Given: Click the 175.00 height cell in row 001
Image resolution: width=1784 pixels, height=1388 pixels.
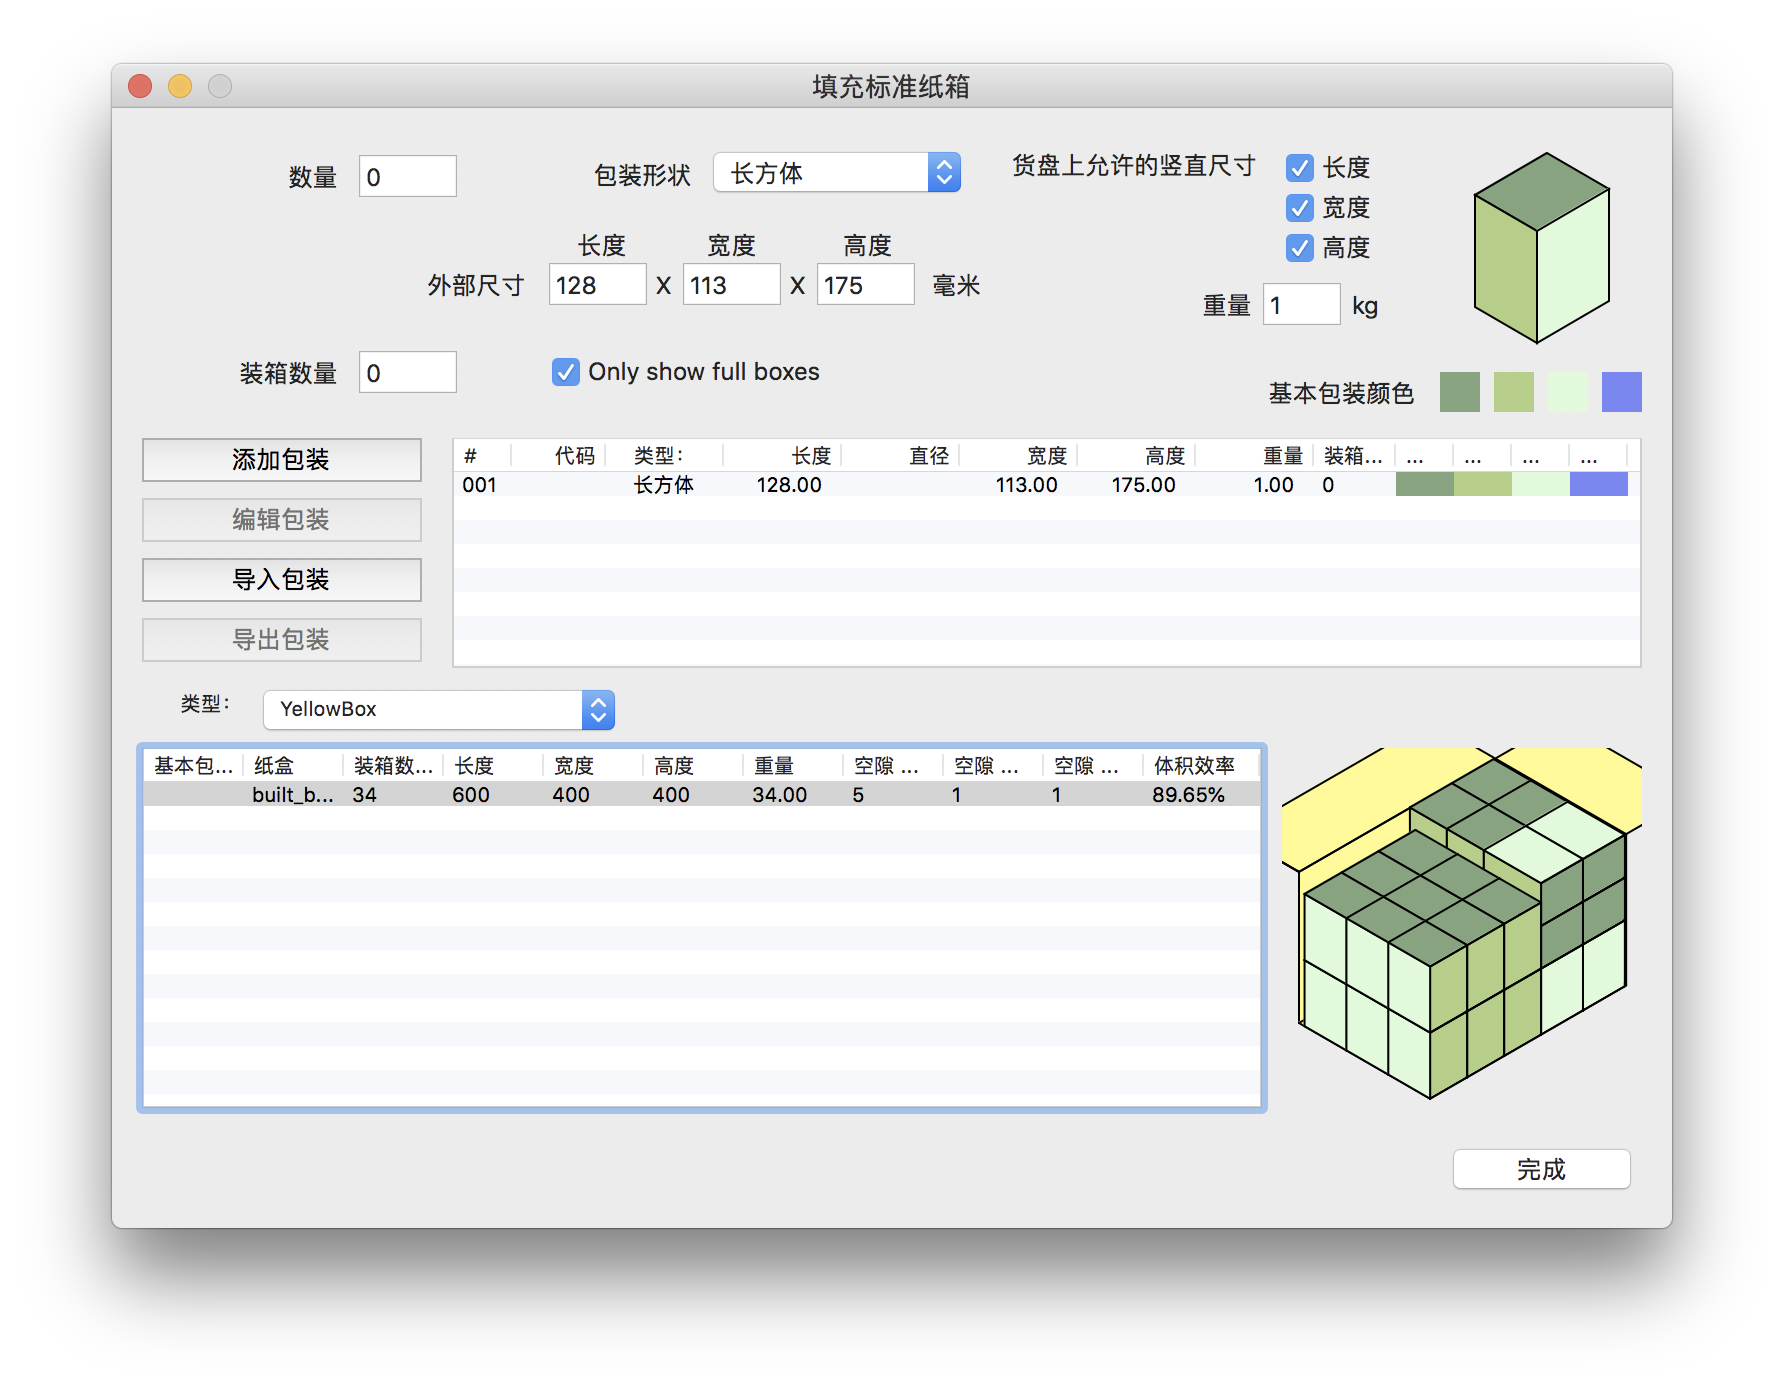Looking at the screenshot, I should pyautogui.click(x=1143, y=485).
